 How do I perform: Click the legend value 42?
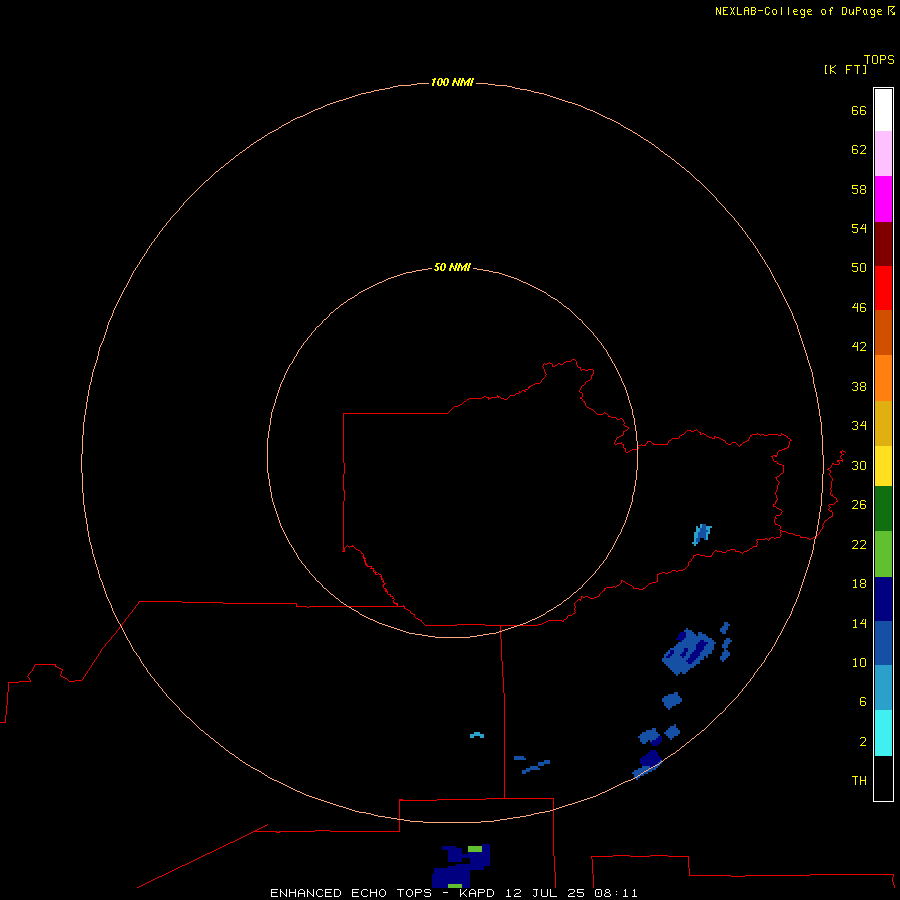(x=859, y=346)
